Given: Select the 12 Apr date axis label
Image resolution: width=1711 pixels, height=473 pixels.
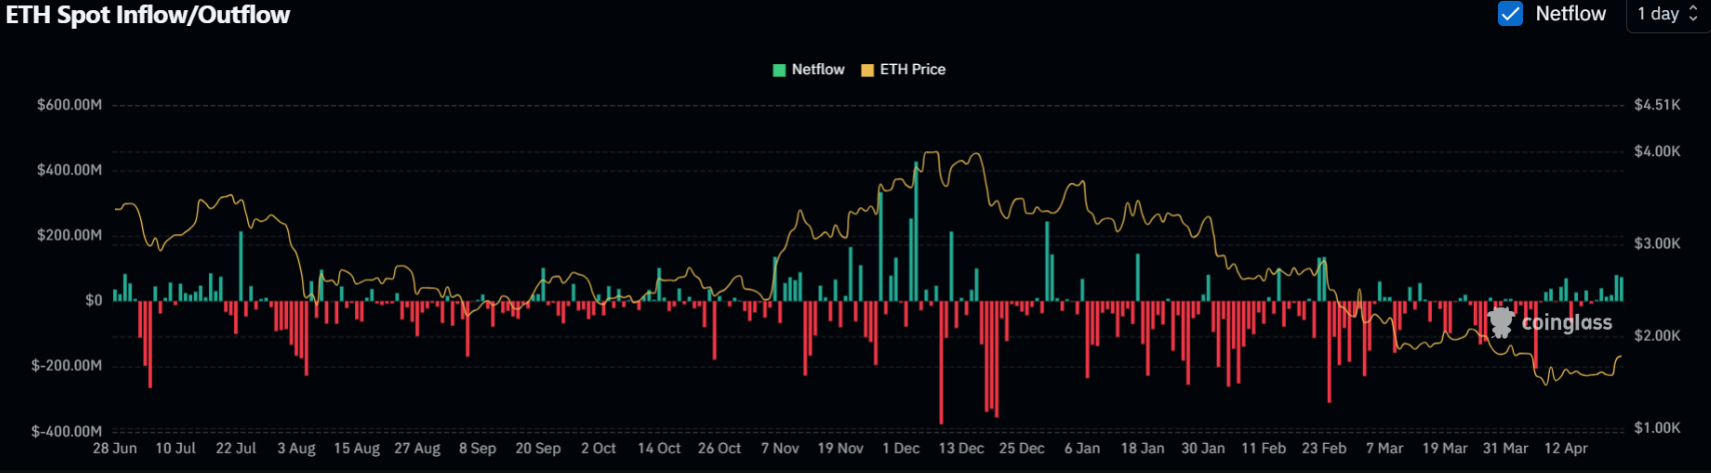Looking at the screenshot, I should coord(1566,448).
